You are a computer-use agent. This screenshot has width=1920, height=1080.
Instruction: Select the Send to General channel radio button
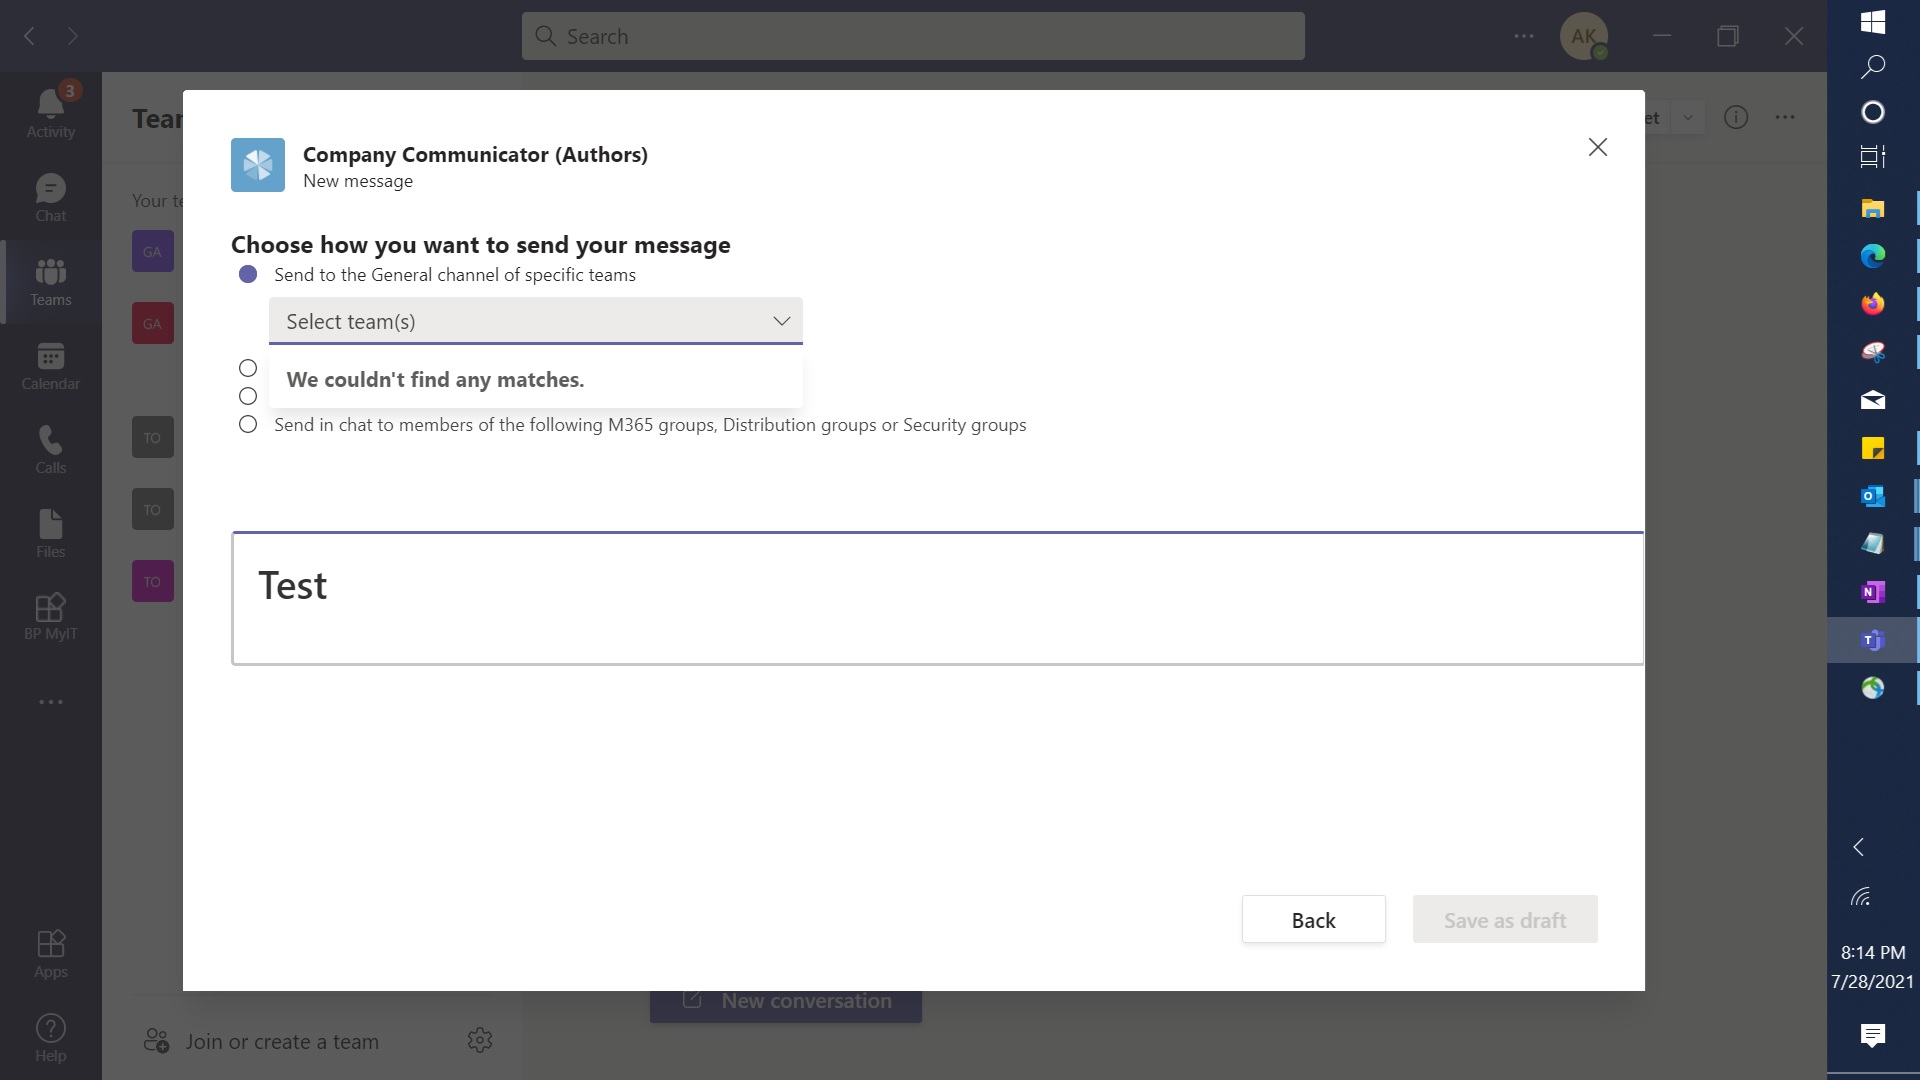point(246,274)
